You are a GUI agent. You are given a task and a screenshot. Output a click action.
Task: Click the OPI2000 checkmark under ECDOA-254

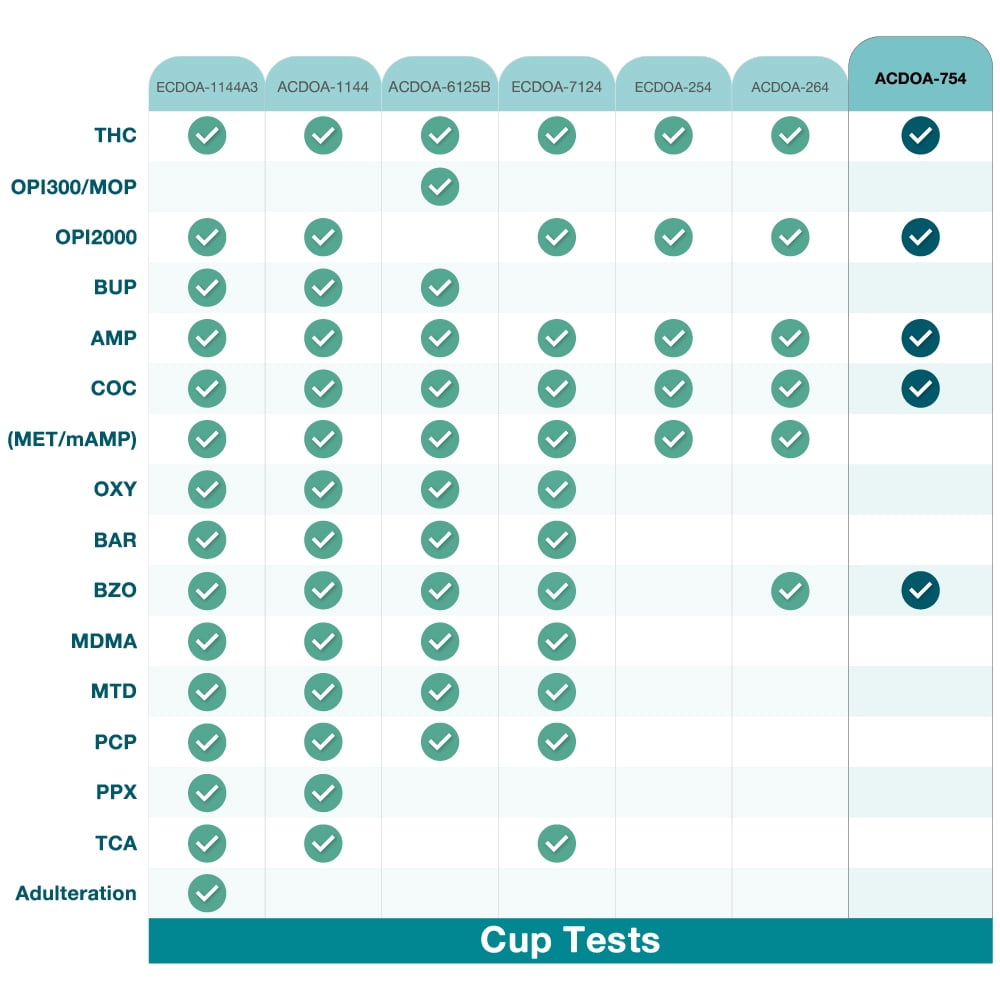click(x=673, y=237)
